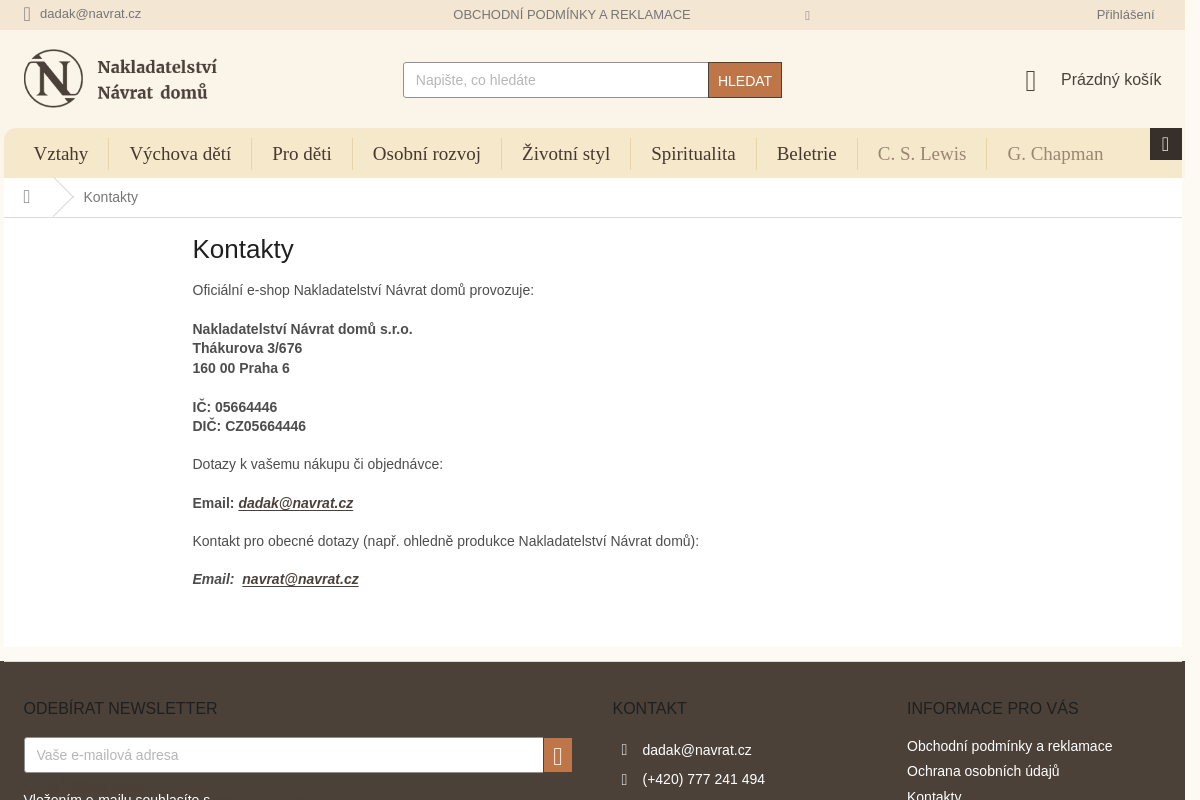The height and width of the screenshot is (800, 1200).
Task: Click the envelope icon in top bar
Action: (27, 15)
